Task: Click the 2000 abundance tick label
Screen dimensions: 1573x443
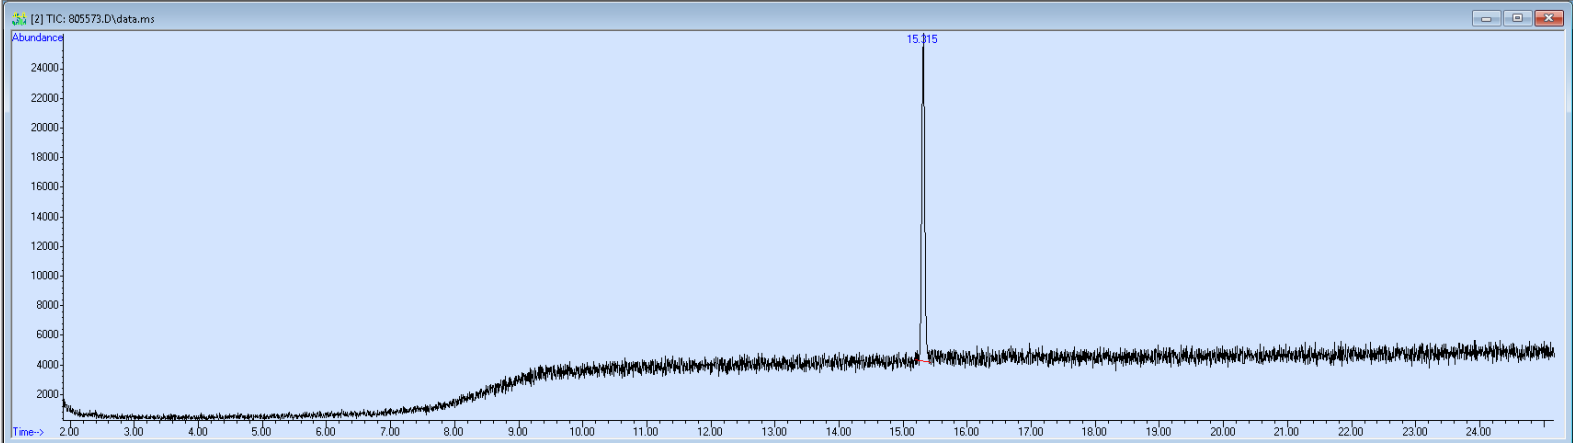Action: tap(48, 394)
